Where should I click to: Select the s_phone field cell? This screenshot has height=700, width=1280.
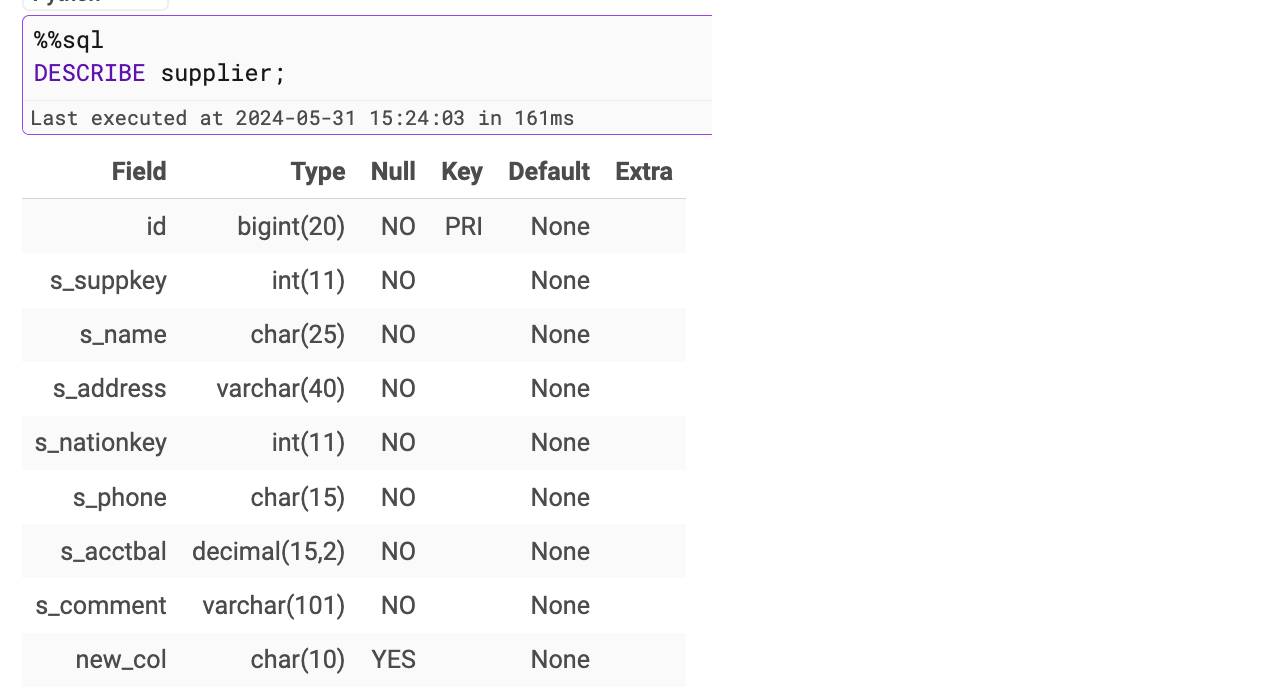[x=120, y=498]
